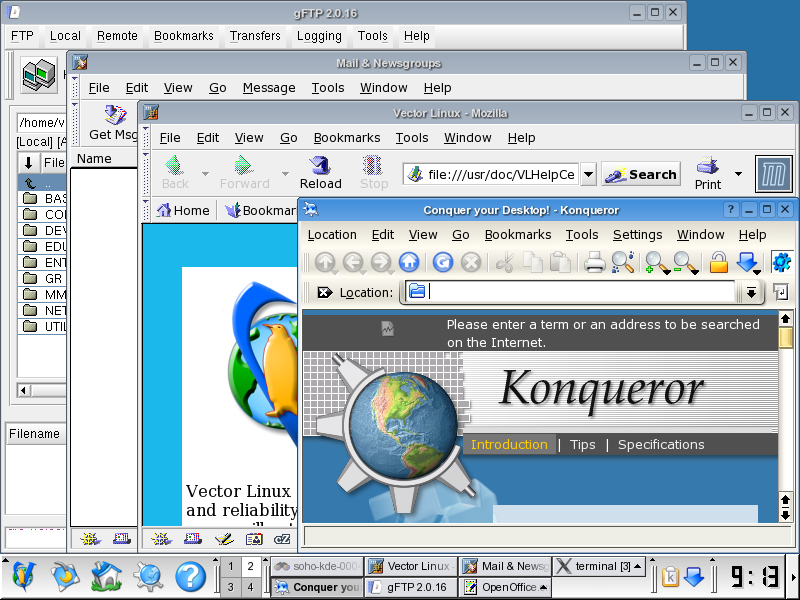Viewport: 800px width, 600px height.
Task: Click the Konqueror page vertical scrollbar thumb
Action: [x=786, y=338]
